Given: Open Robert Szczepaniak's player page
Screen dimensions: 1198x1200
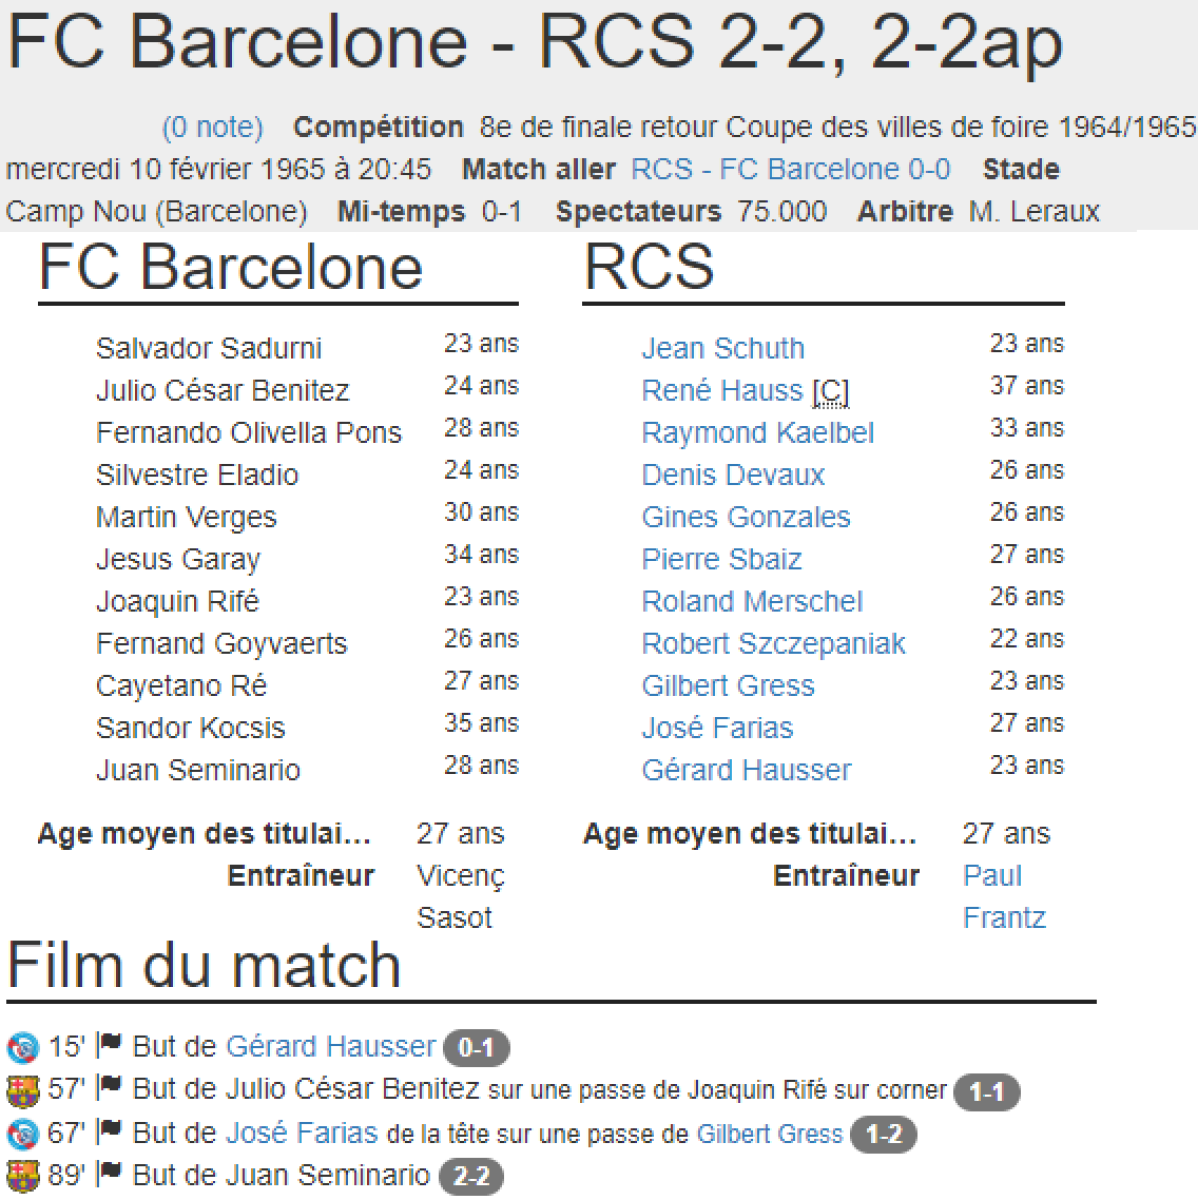Looking at the screenshot, I should tap(773, 644).
